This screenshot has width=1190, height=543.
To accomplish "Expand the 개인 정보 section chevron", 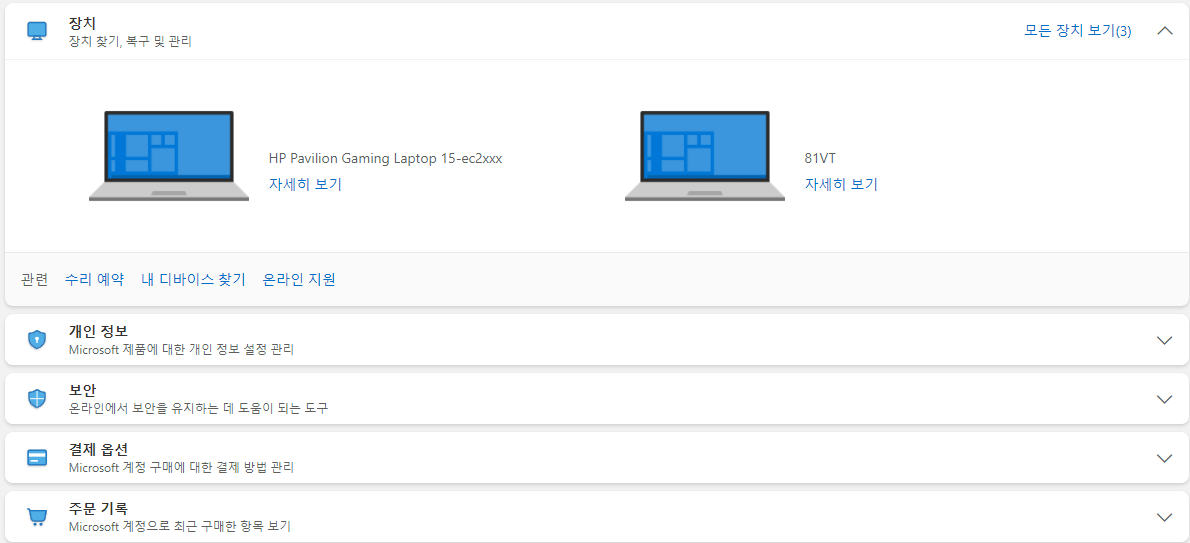I will pyautogui.click(x=1165, y=340).
